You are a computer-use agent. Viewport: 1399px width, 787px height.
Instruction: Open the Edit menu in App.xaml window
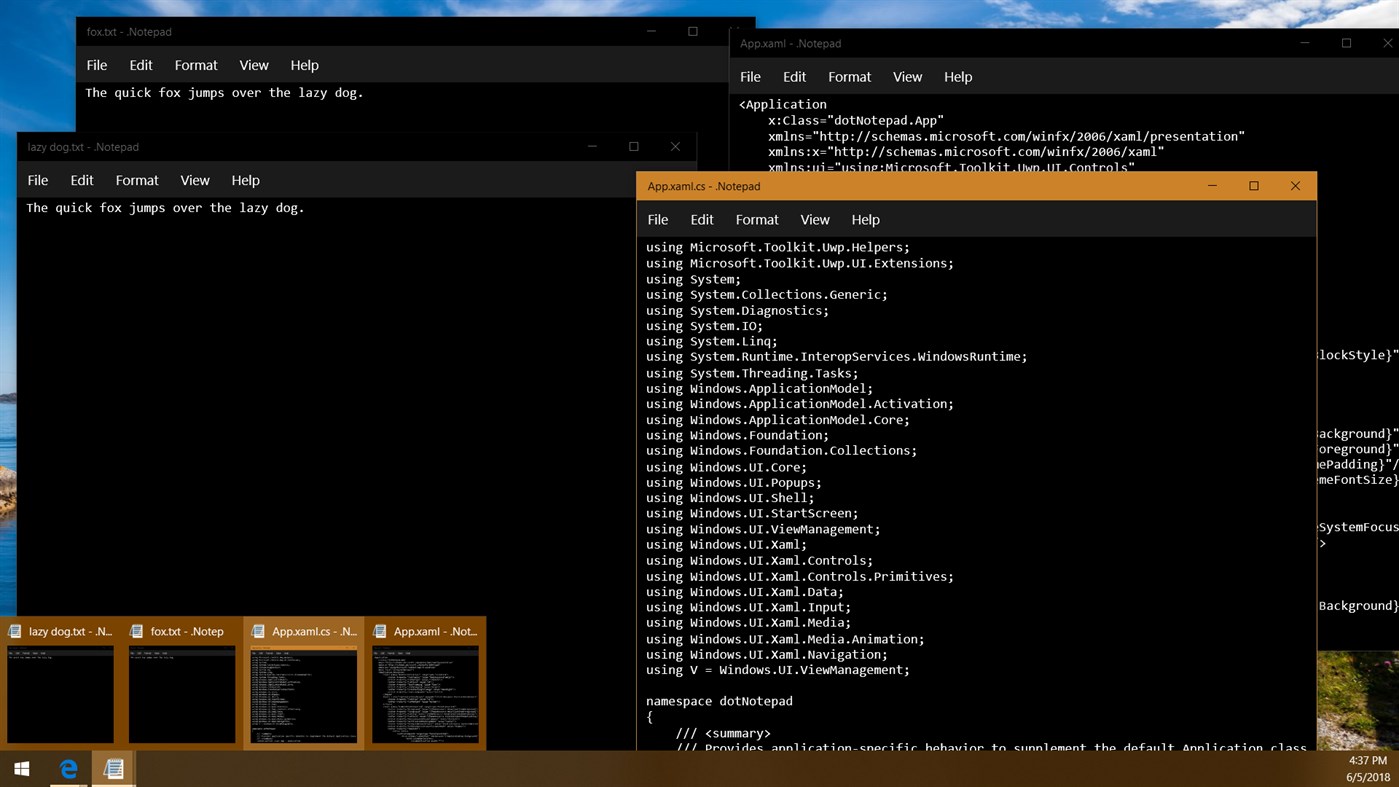(794, 76)
